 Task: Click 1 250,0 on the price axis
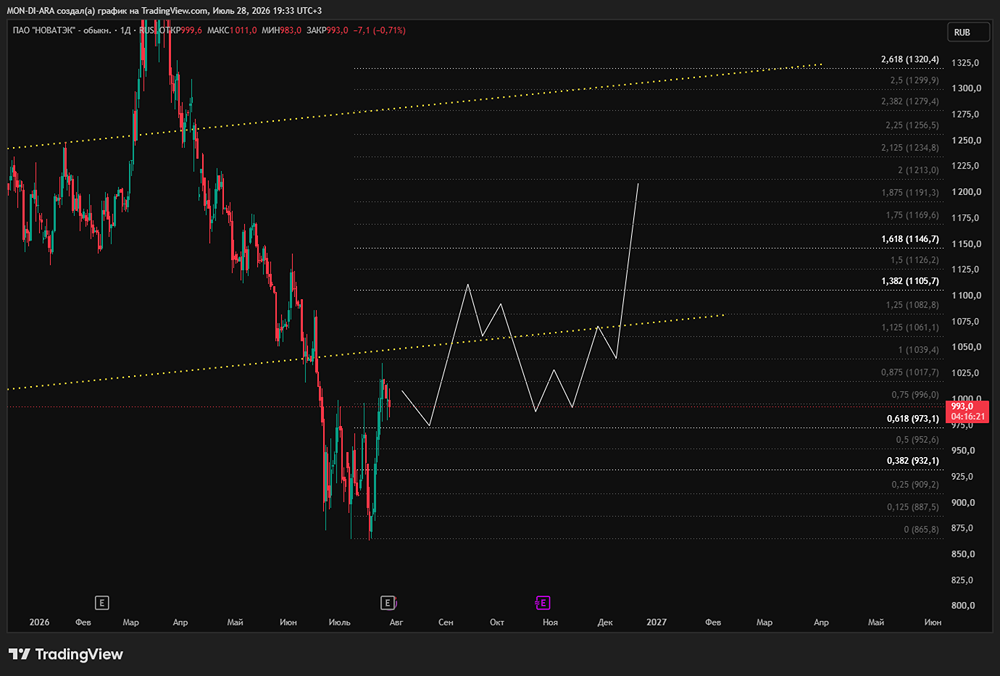(966, 140)
